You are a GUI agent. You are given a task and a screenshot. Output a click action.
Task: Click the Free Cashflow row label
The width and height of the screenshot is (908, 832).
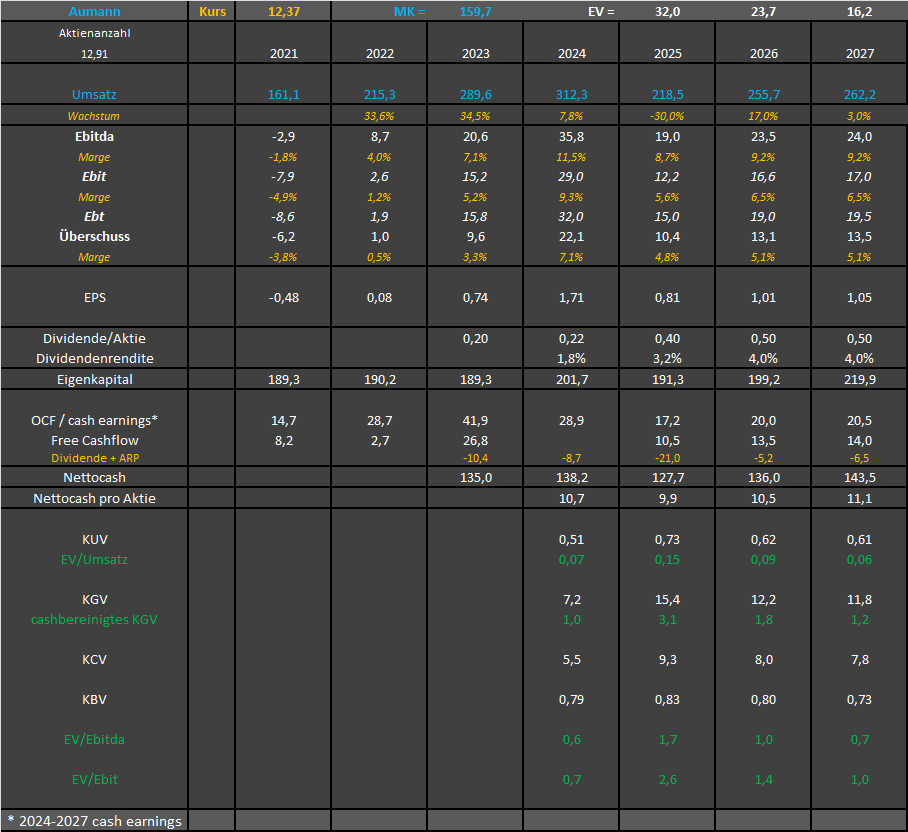(x=94, y=440)
